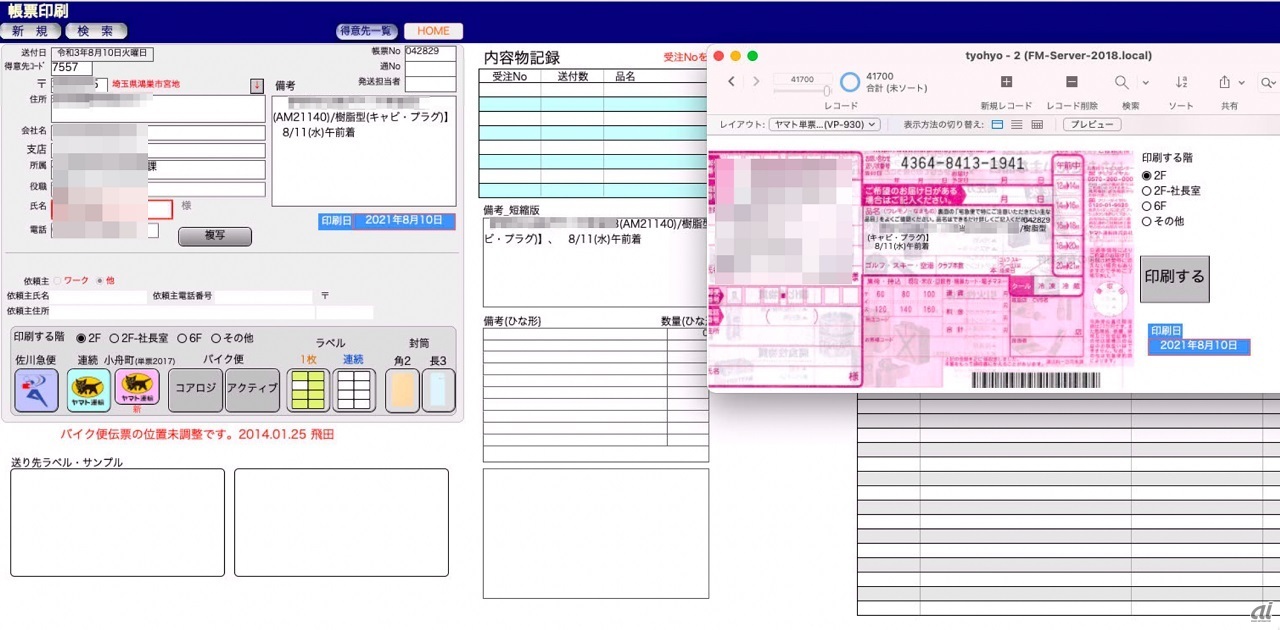Click the 複写 copy button
Screen dimensions: 1280x630
[x=214, y=237]
